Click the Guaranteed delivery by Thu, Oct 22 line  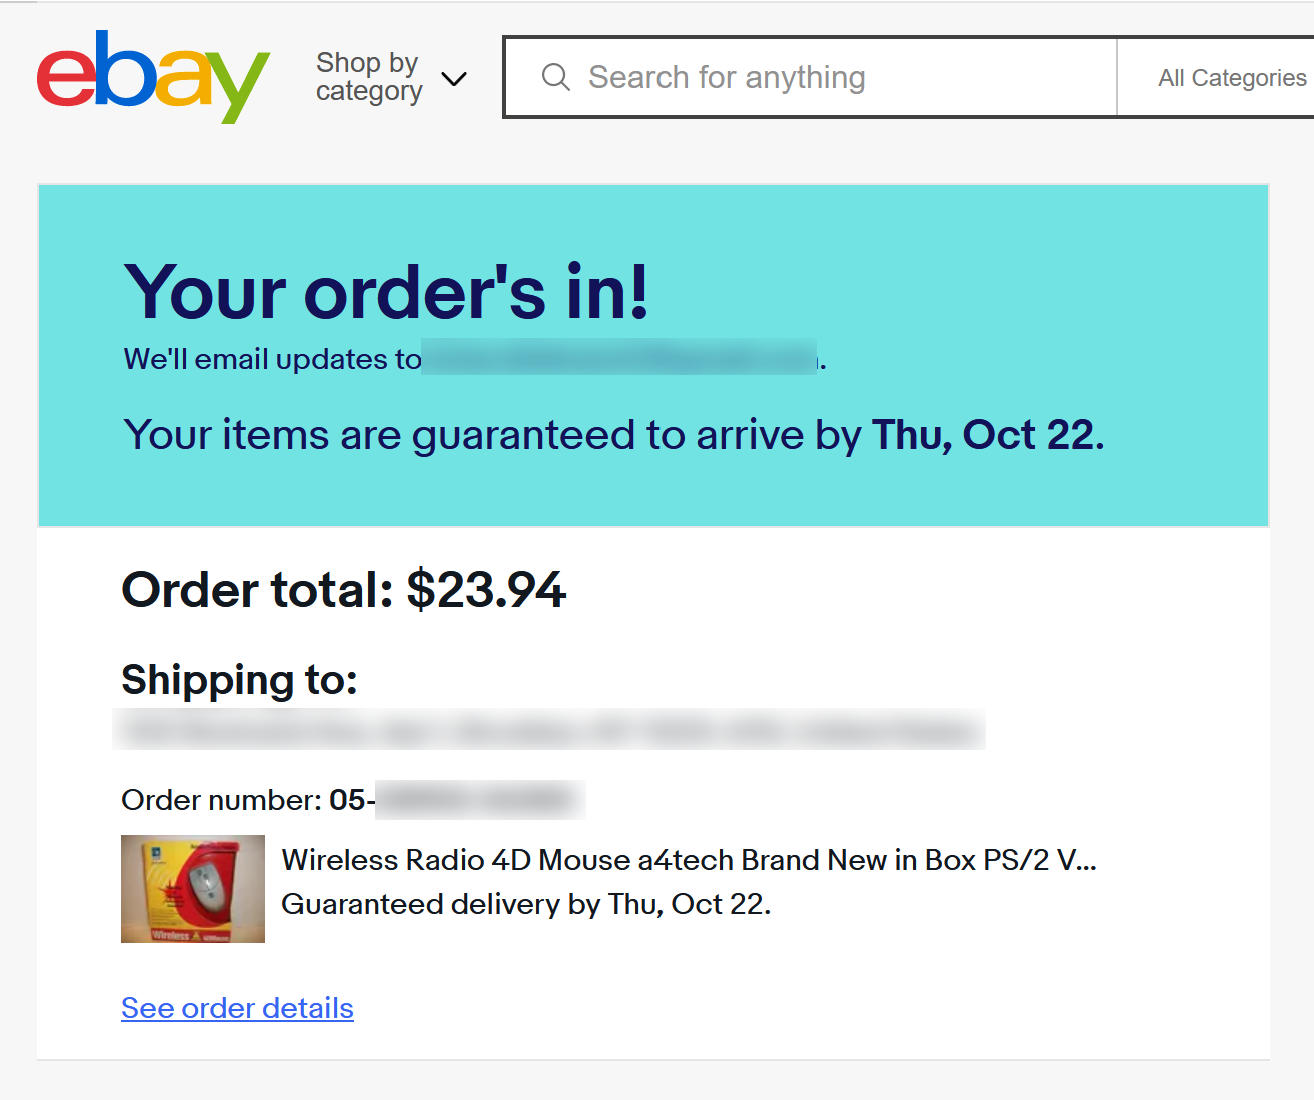526,904
